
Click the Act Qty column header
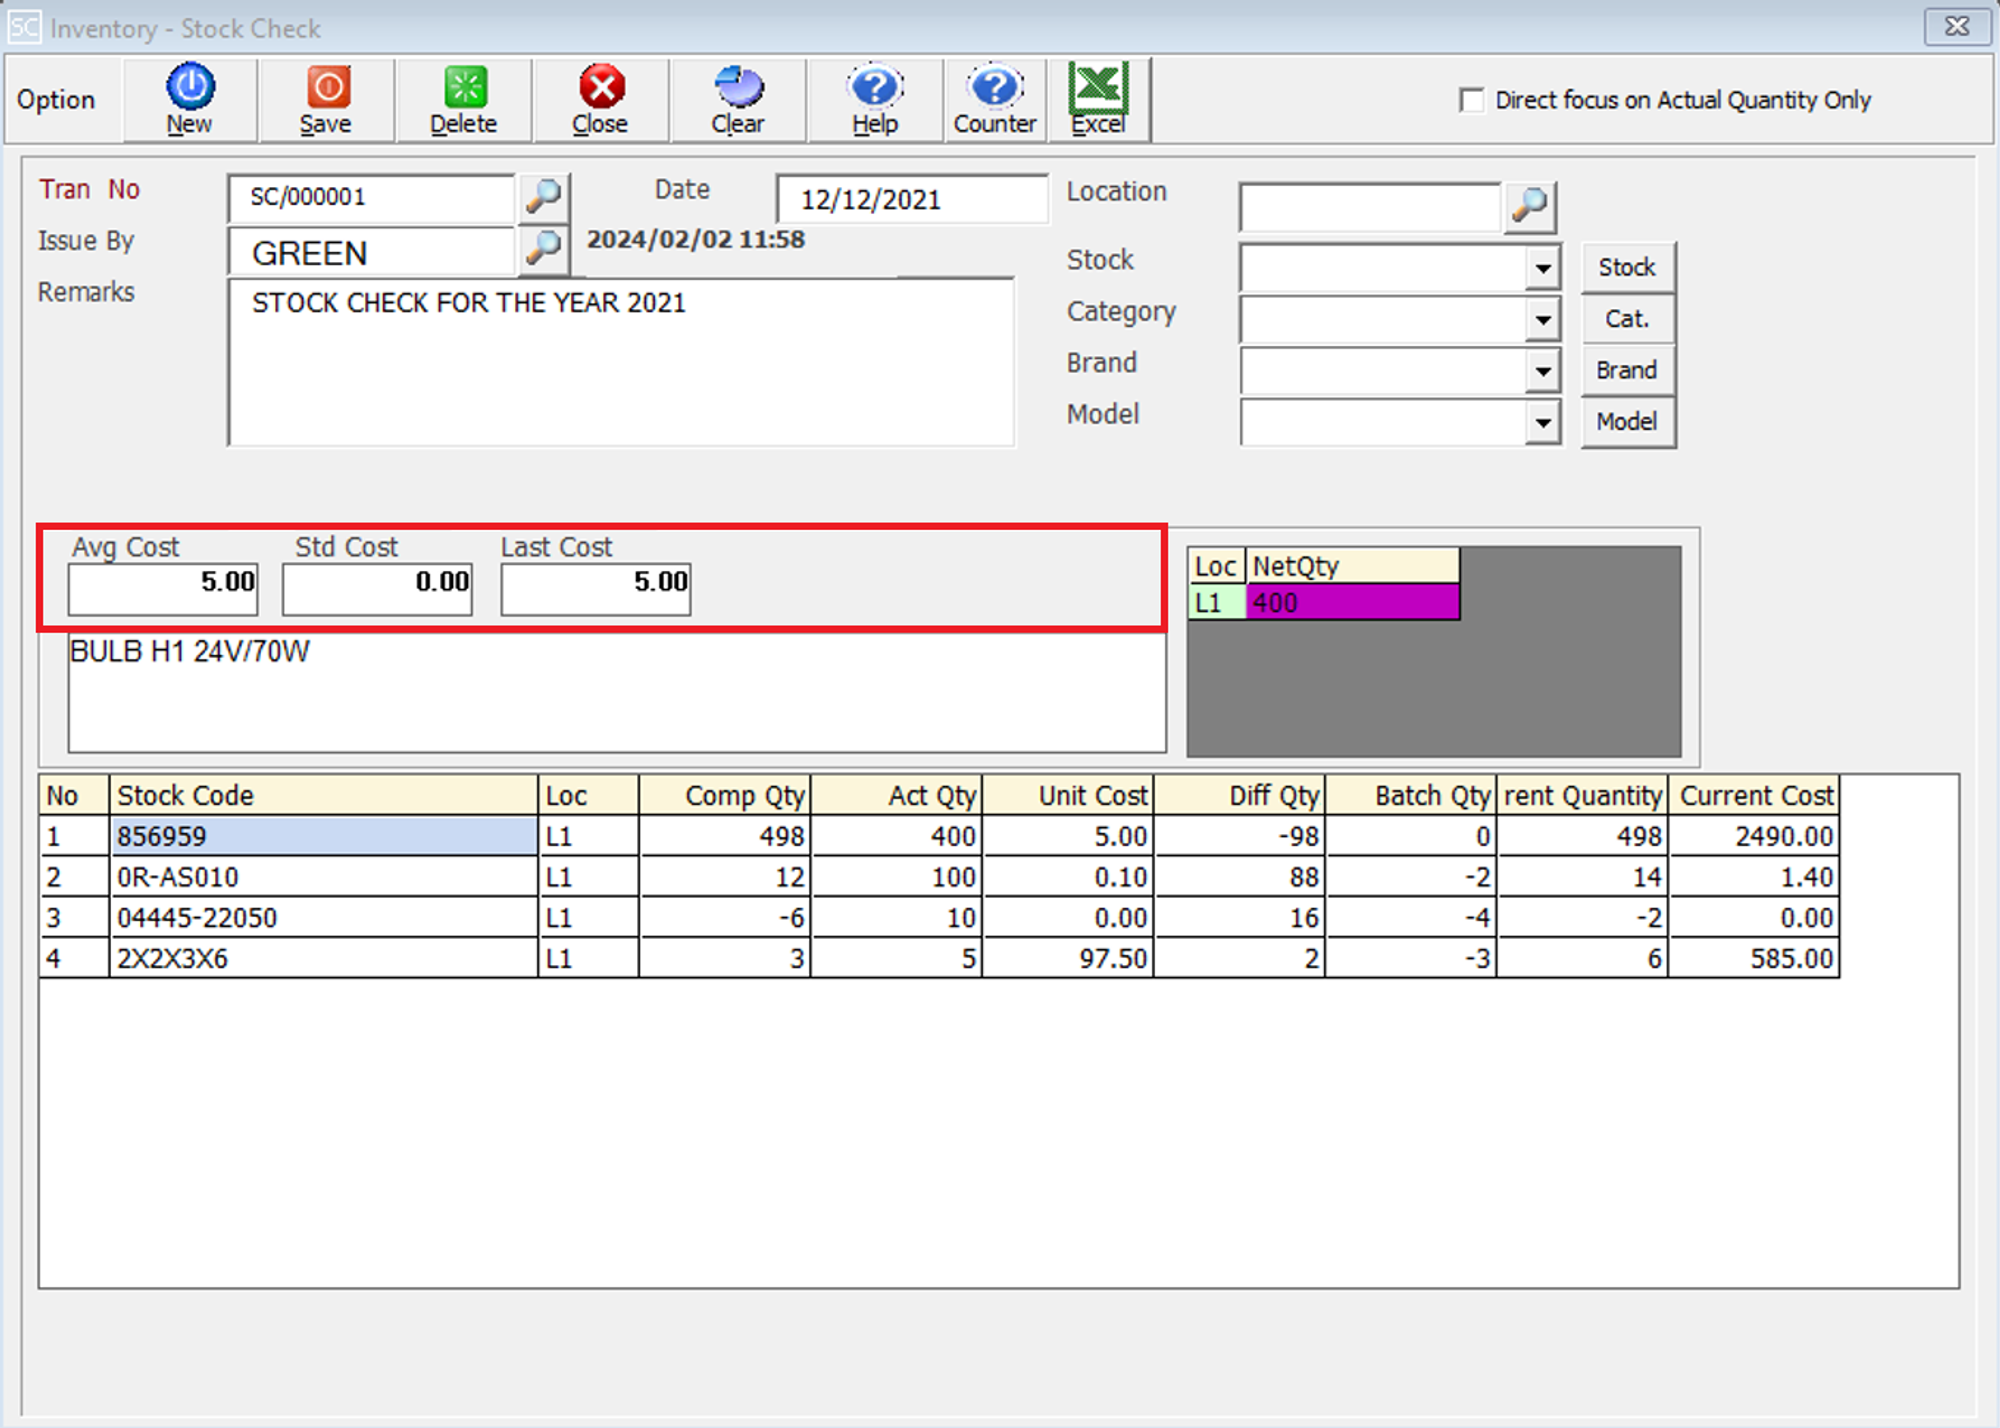(896, 795)
